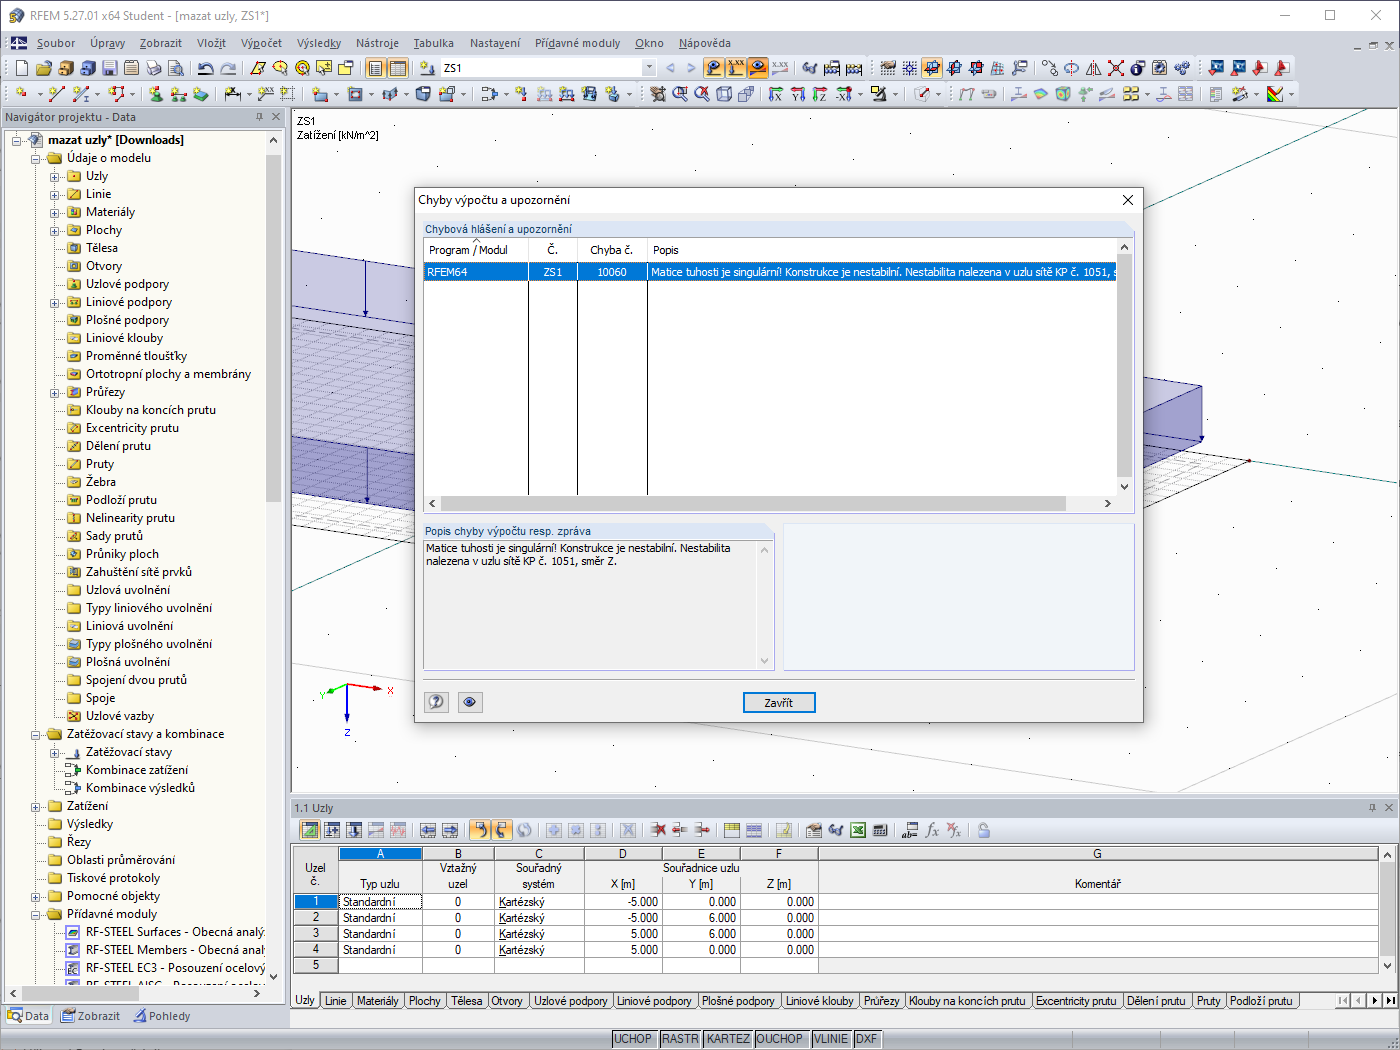Viewport: 1400px width, 1050px height.
Task: Click the New model icon in toolbar
Action: click(x=21, y=68)
